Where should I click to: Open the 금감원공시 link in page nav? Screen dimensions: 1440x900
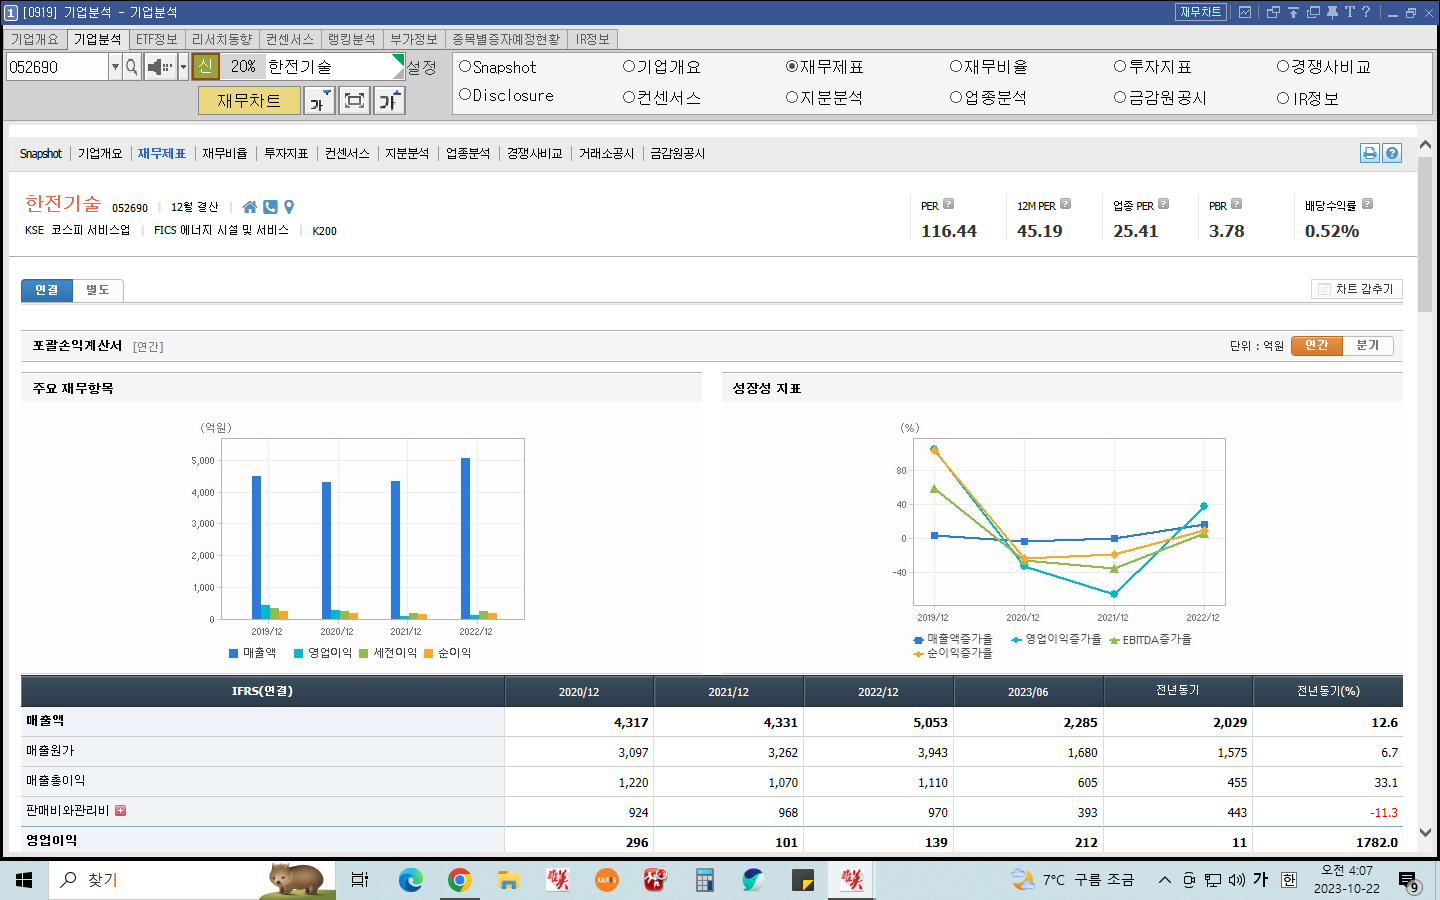pos(678,153)
